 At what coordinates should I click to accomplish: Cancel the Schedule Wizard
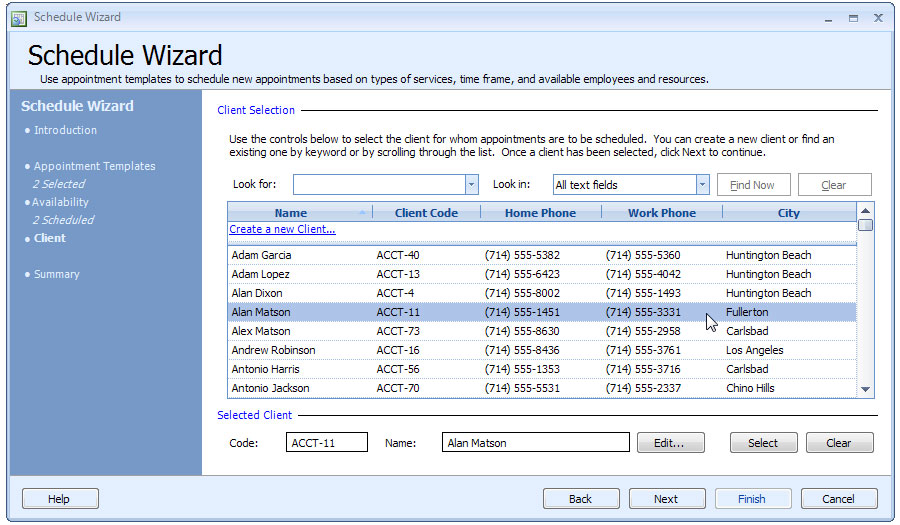pos(839,499)
